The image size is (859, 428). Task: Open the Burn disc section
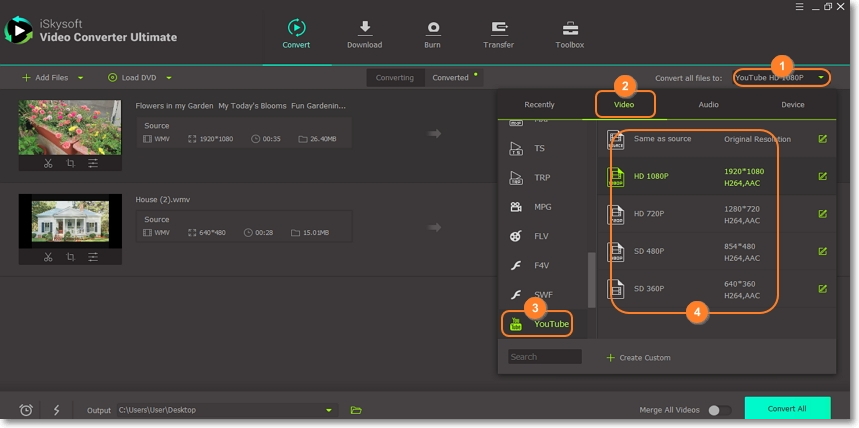point(433,28)
